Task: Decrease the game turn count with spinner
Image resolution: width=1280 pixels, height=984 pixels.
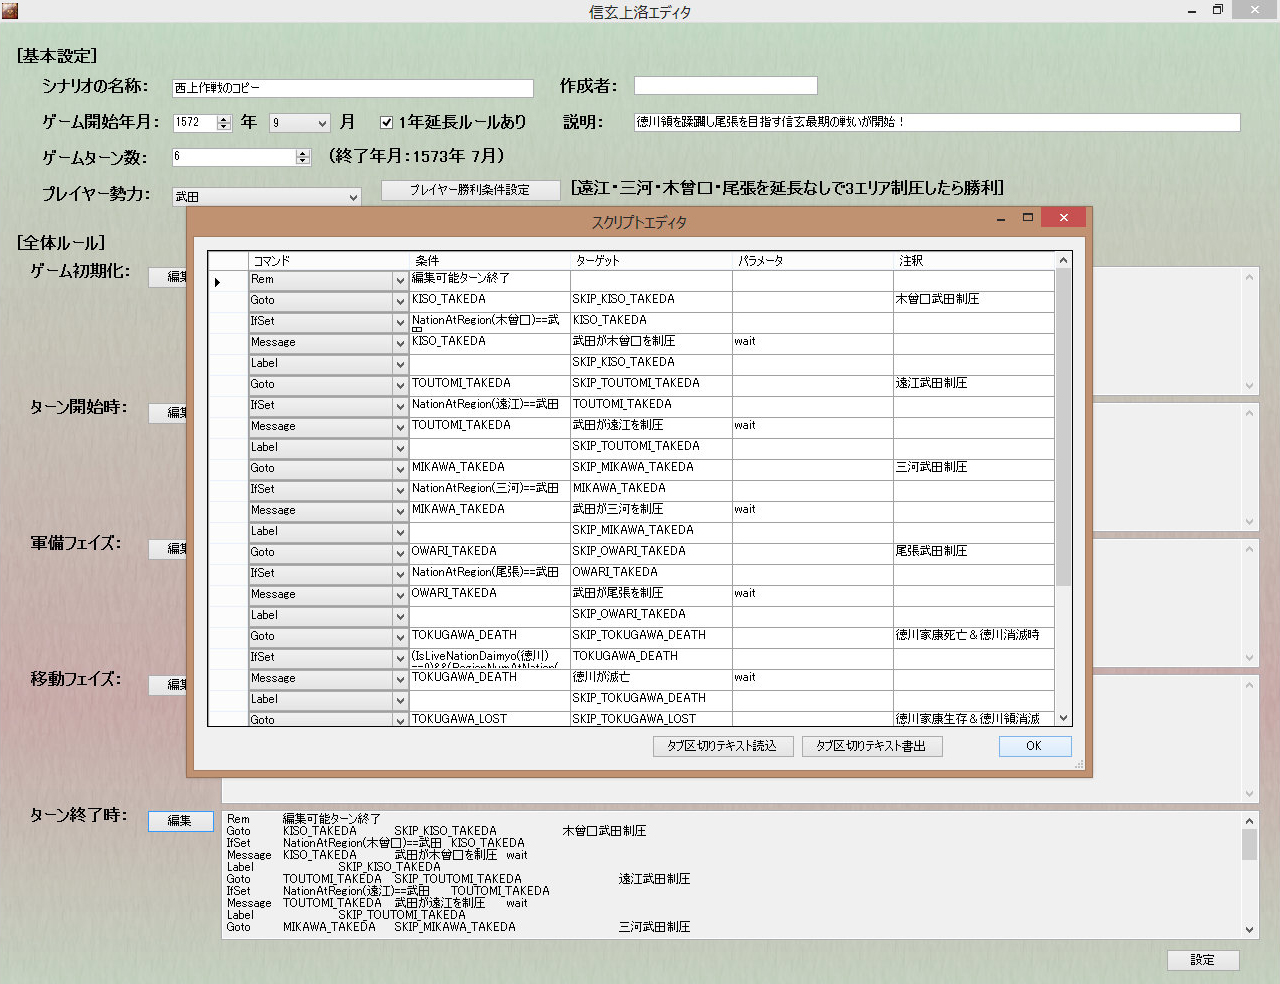Action: tap(303, 161)
